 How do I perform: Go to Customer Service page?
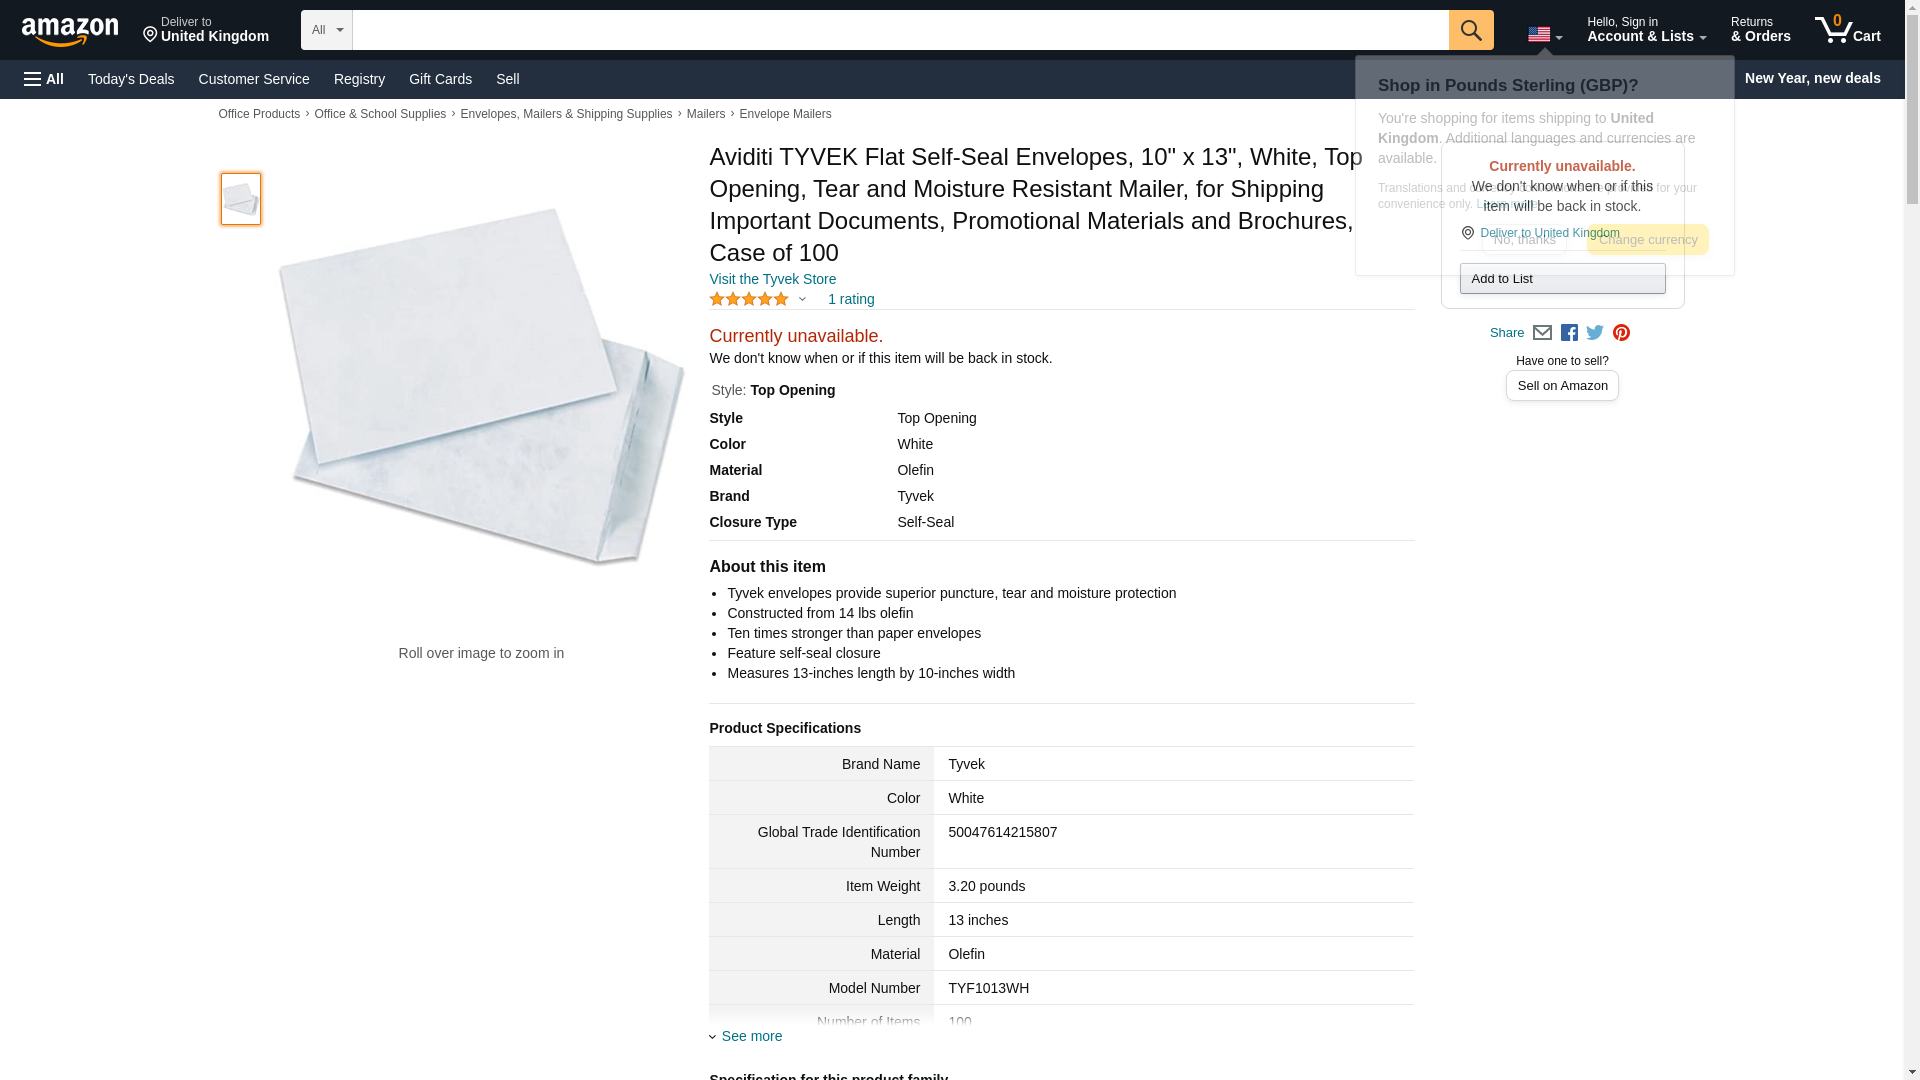pos(254,79)
